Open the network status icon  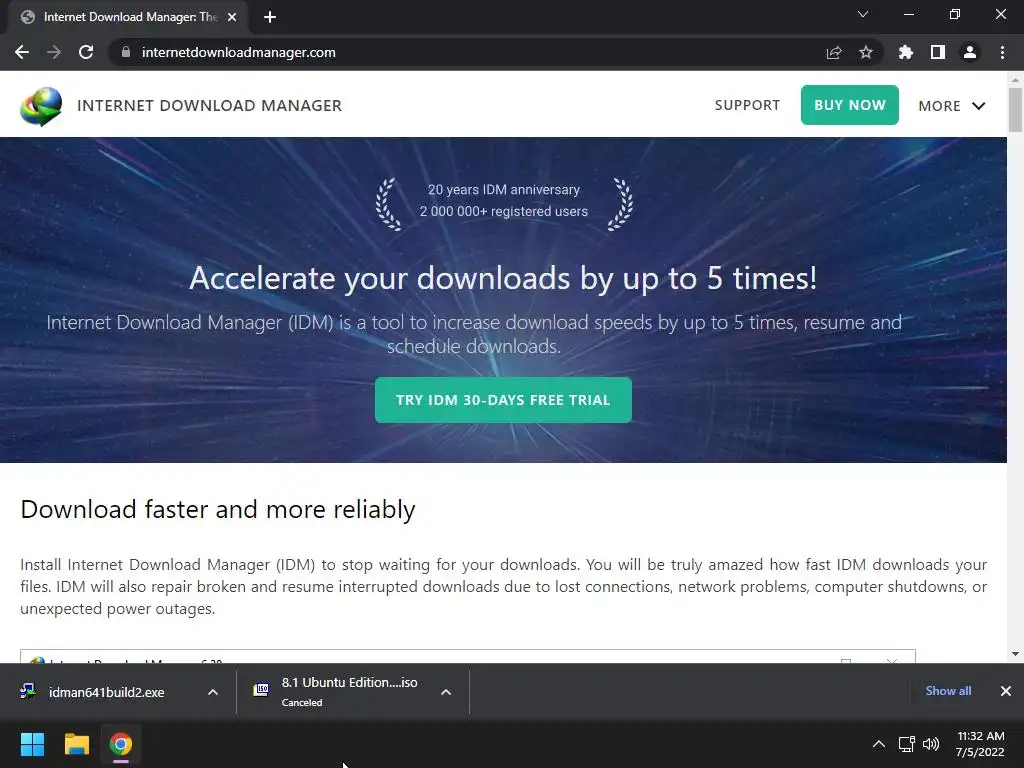[x=906, y=744]
